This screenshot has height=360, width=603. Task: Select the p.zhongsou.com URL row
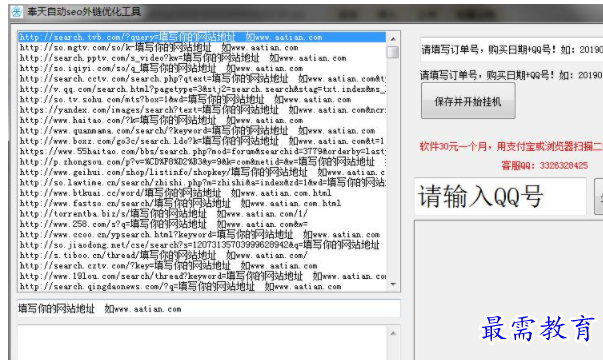[x=202, y=162]
